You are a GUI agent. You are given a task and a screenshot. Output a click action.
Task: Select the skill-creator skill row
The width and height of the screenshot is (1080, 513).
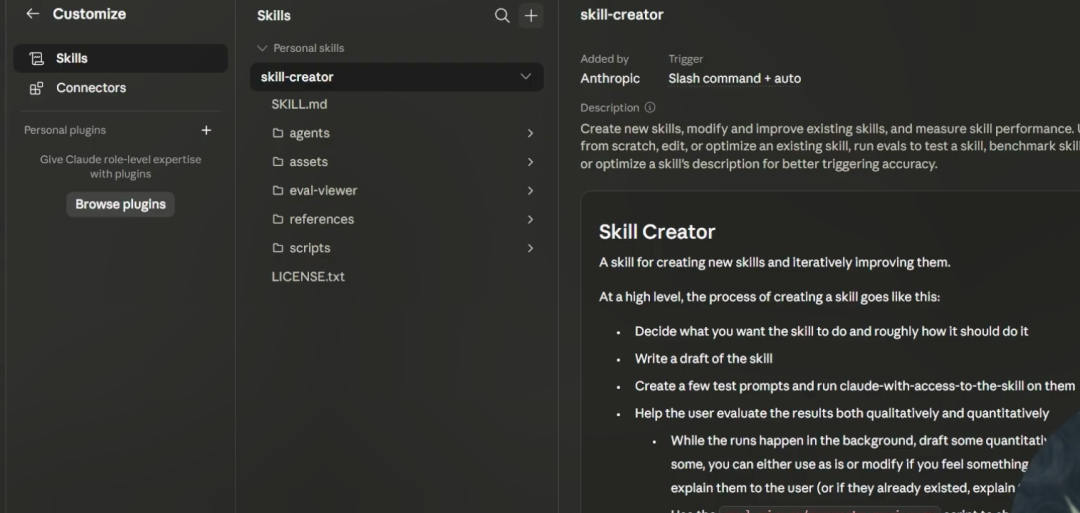click(x=397, y=77)
